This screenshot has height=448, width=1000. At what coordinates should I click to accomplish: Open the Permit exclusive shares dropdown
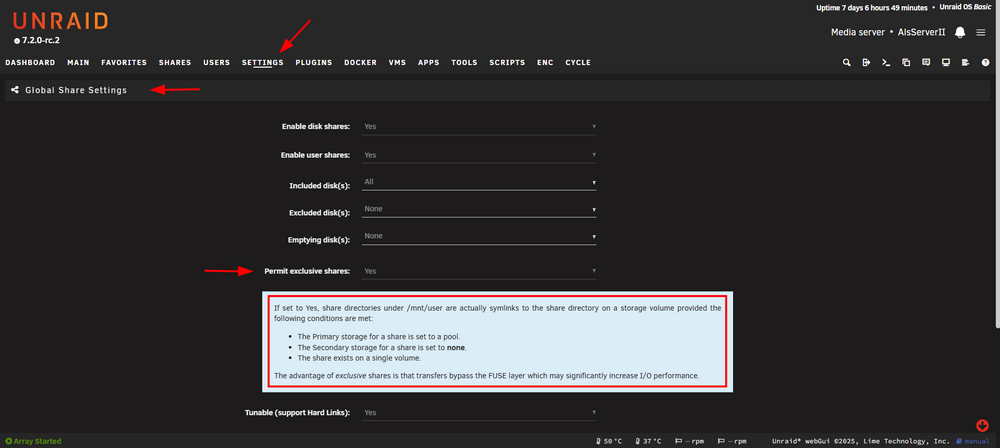click(479, 271)
